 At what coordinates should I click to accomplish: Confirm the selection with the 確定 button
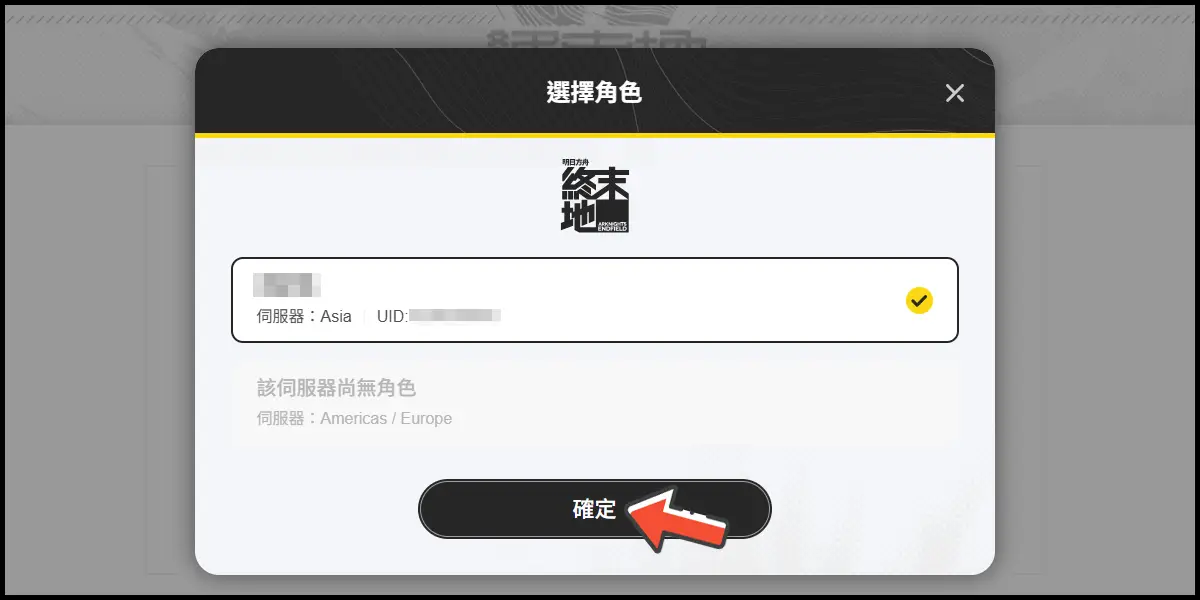point(595,508)
